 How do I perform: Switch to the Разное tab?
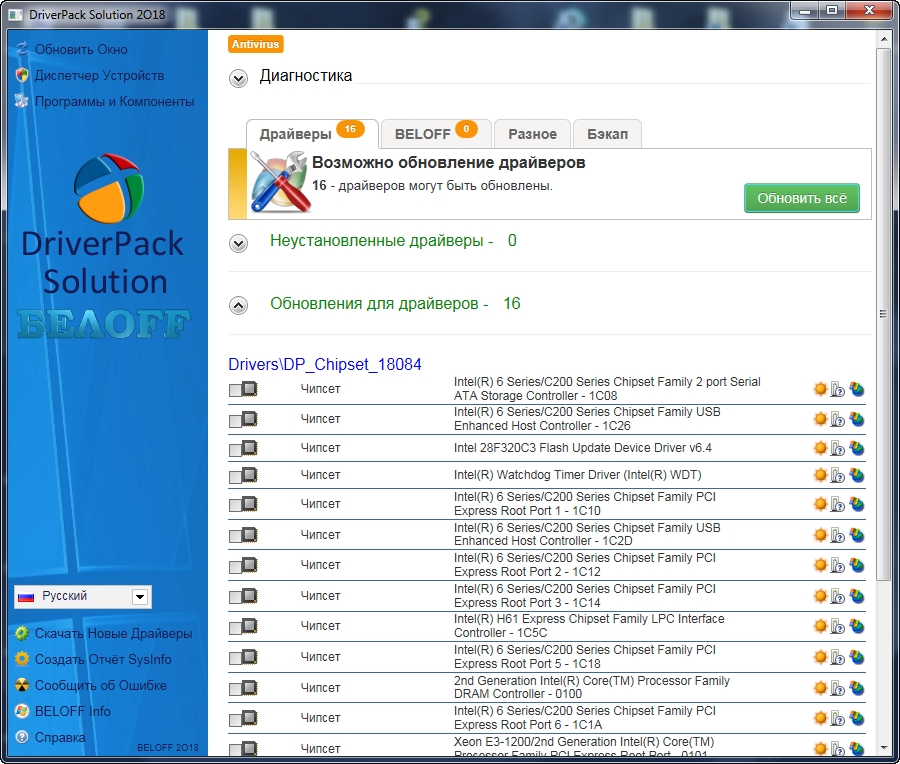532,134
